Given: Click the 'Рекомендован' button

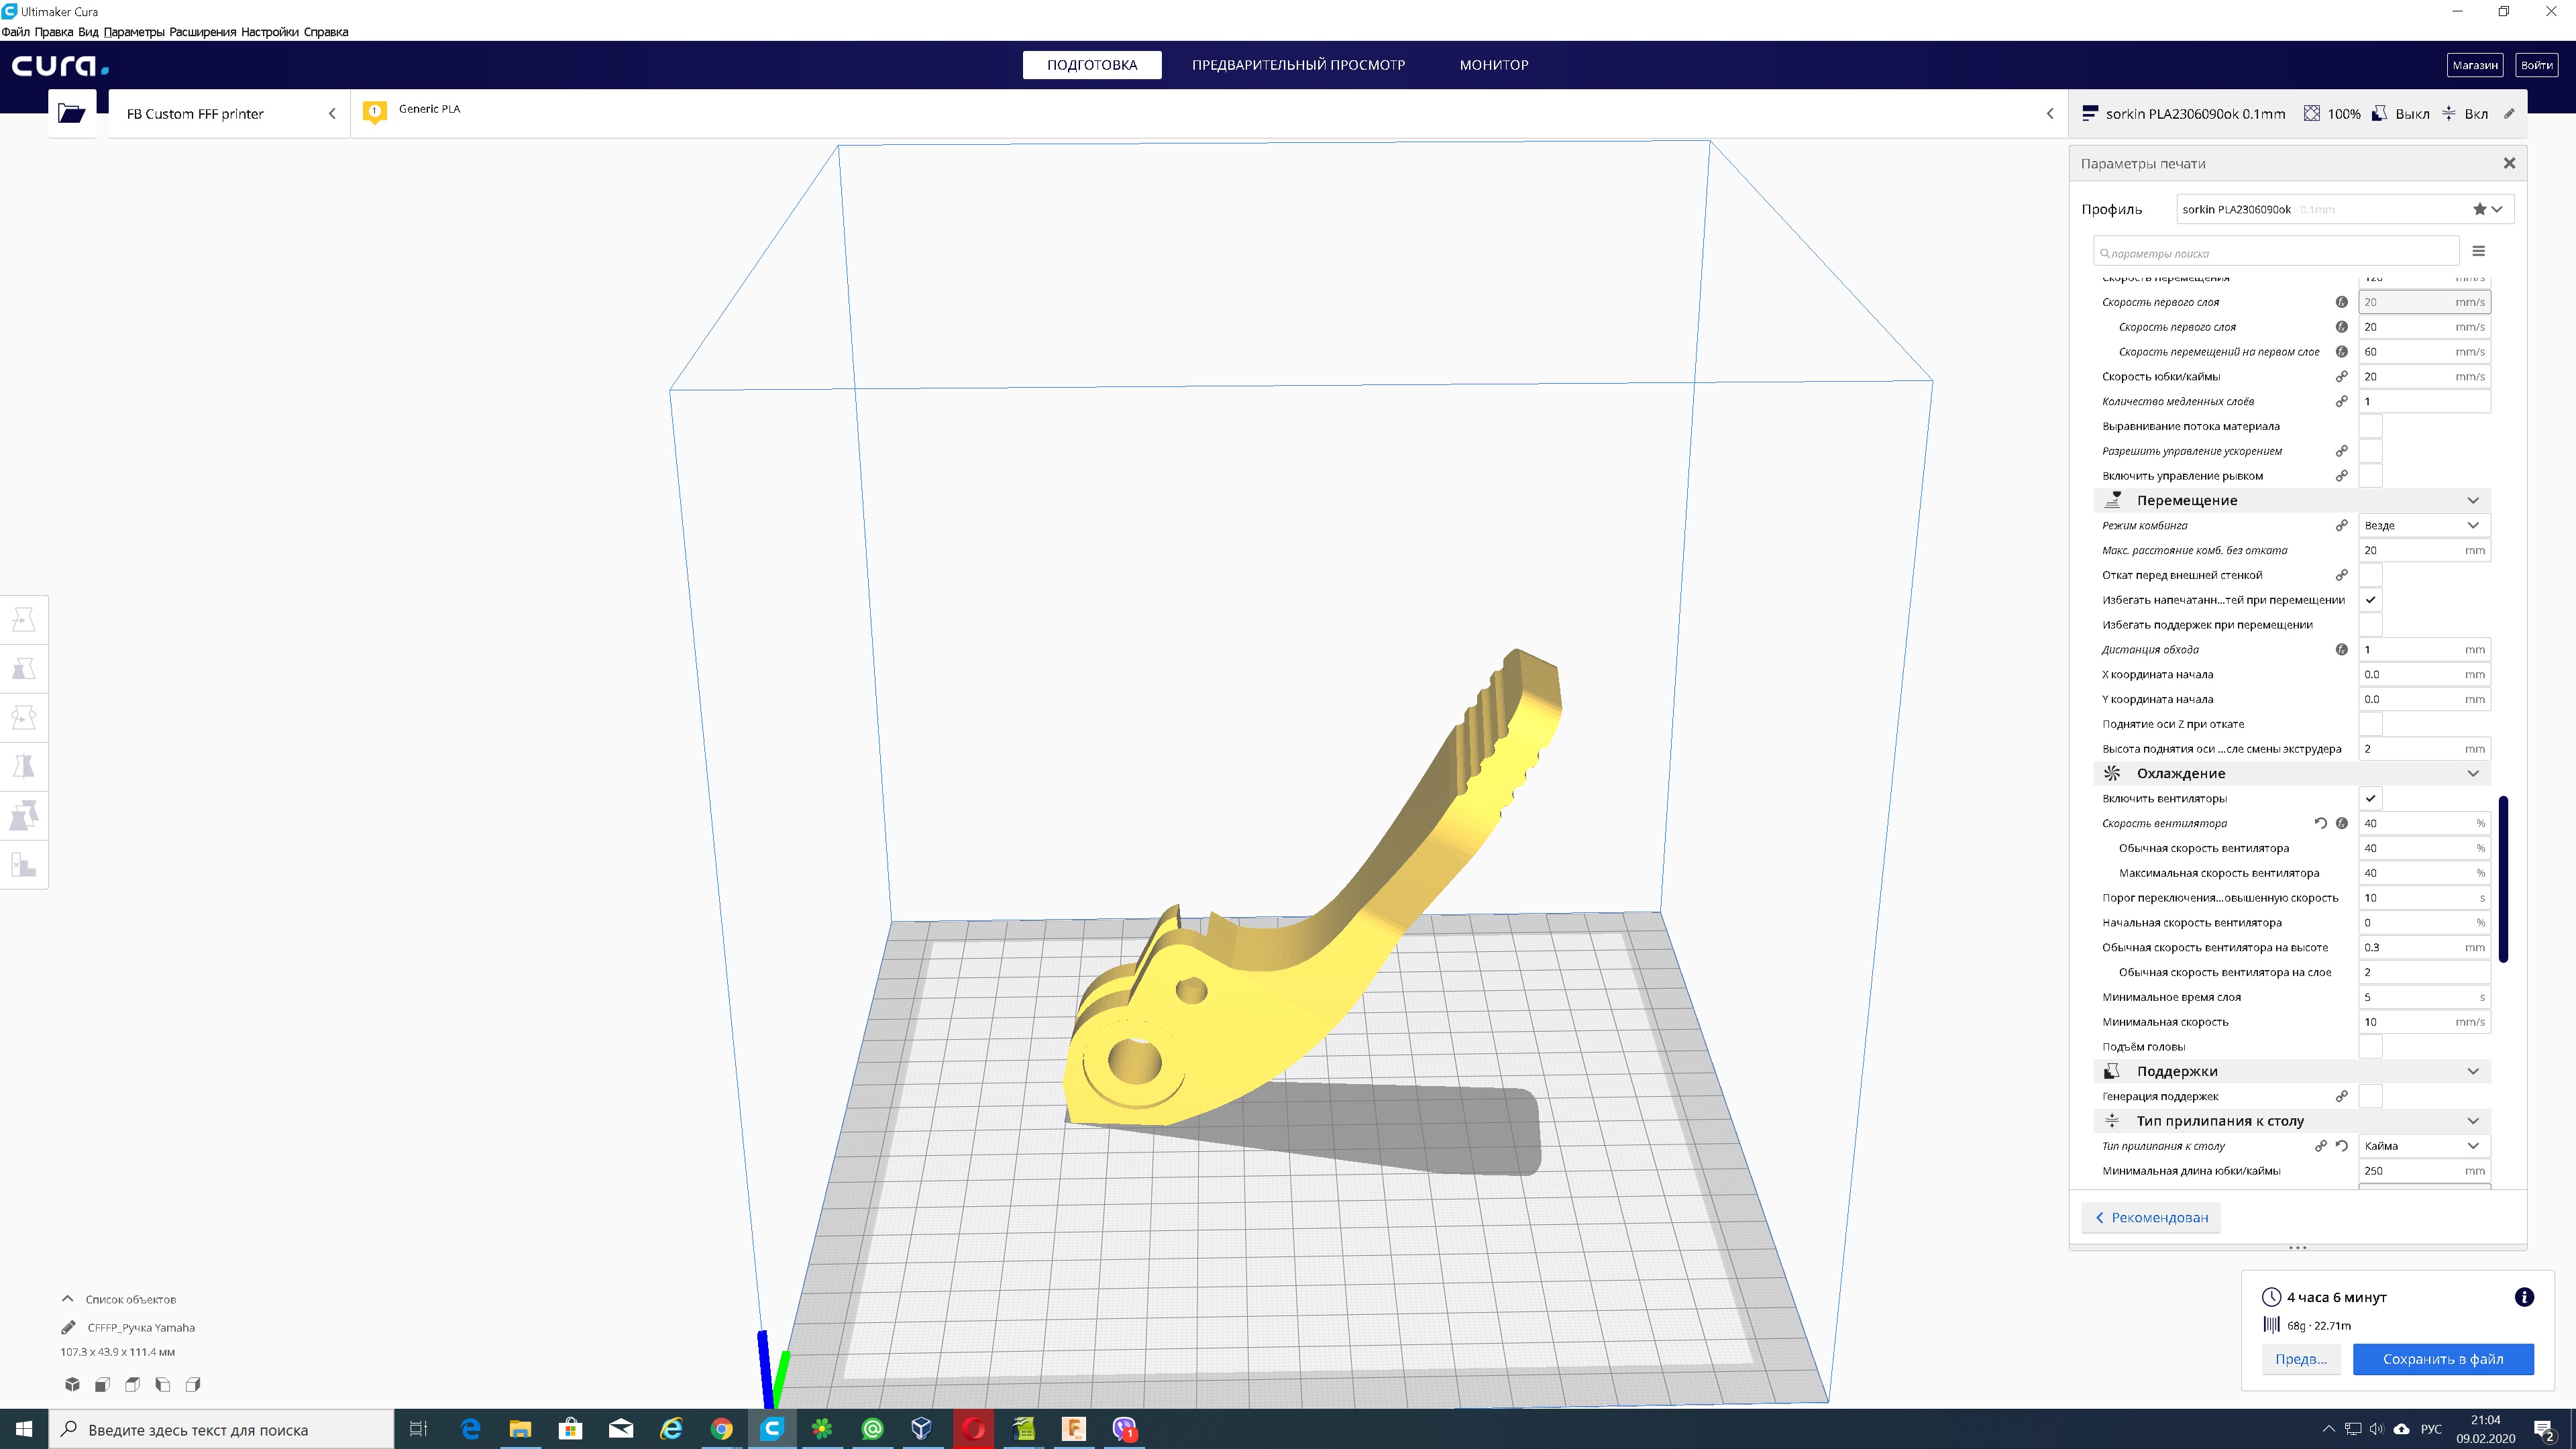Looking at the screenshot, I should [2151, 1217].
